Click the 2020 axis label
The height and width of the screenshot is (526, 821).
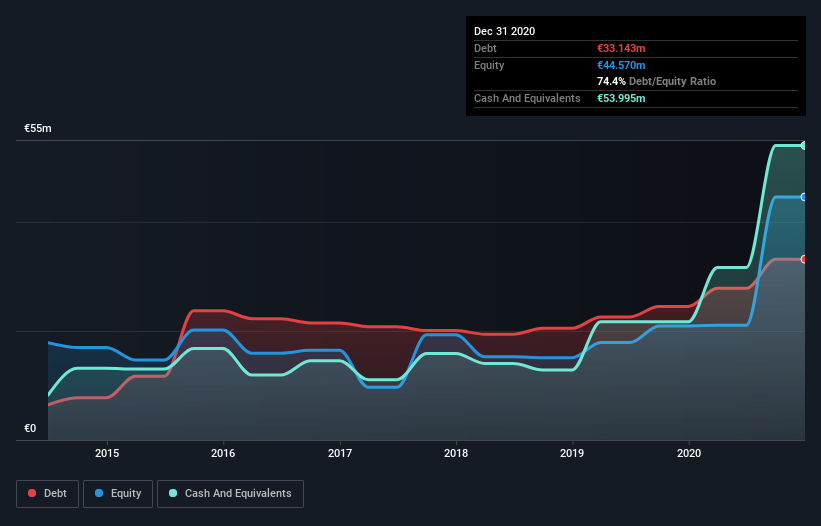689,453
